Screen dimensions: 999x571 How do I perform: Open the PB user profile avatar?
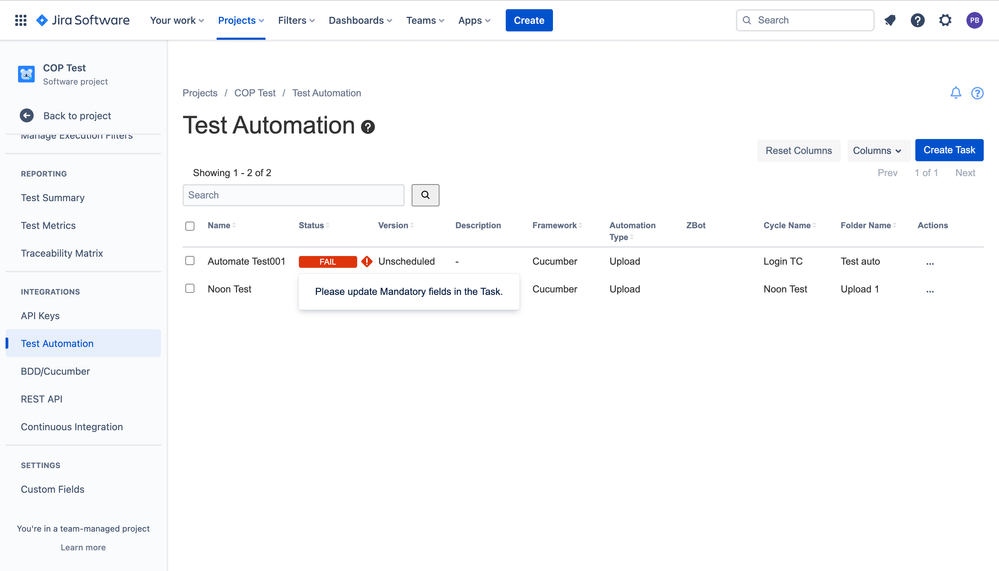tap(974, 20)
